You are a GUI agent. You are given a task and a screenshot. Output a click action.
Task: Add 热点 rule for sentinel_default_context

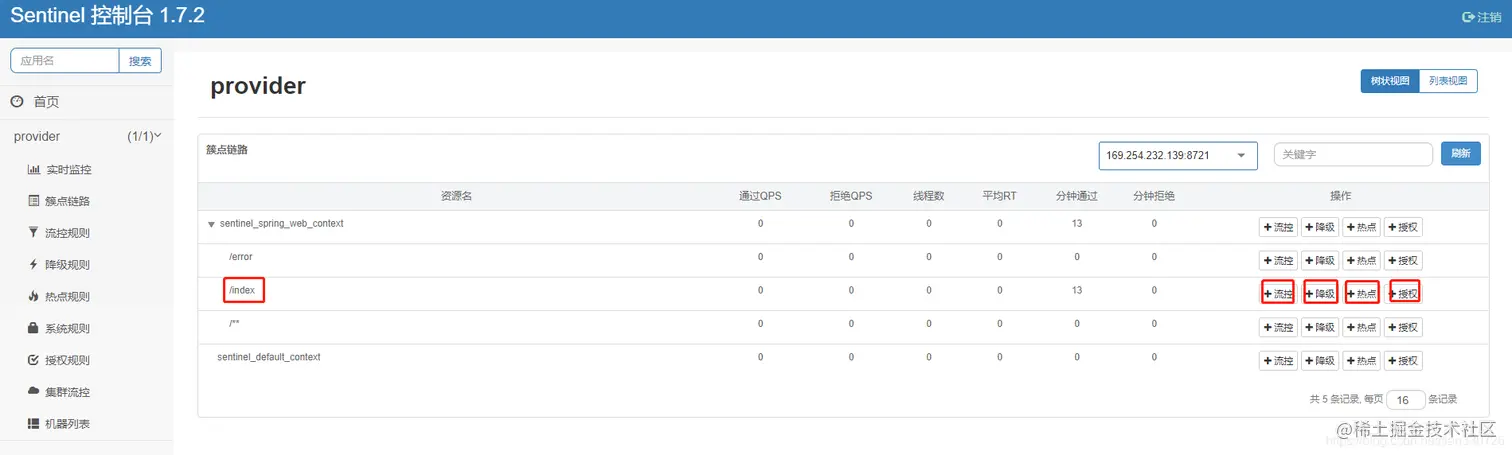[x=1362, y=361]
